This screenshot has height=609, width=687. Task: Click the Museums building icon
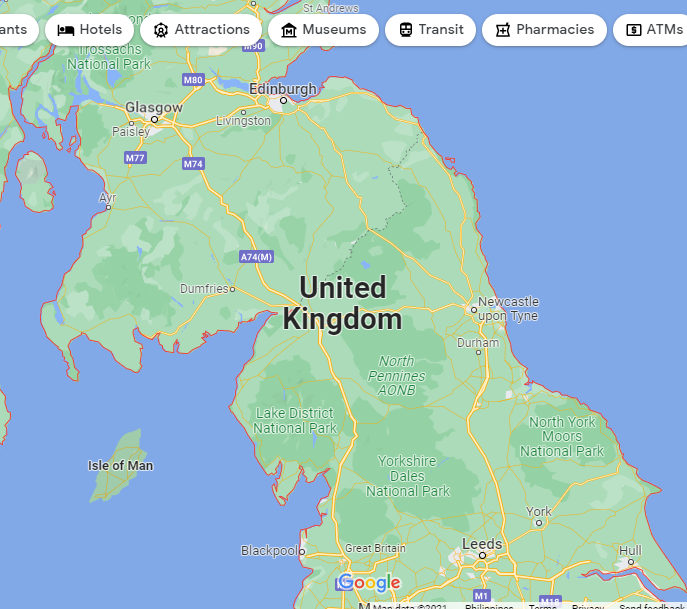click(289, 30)
